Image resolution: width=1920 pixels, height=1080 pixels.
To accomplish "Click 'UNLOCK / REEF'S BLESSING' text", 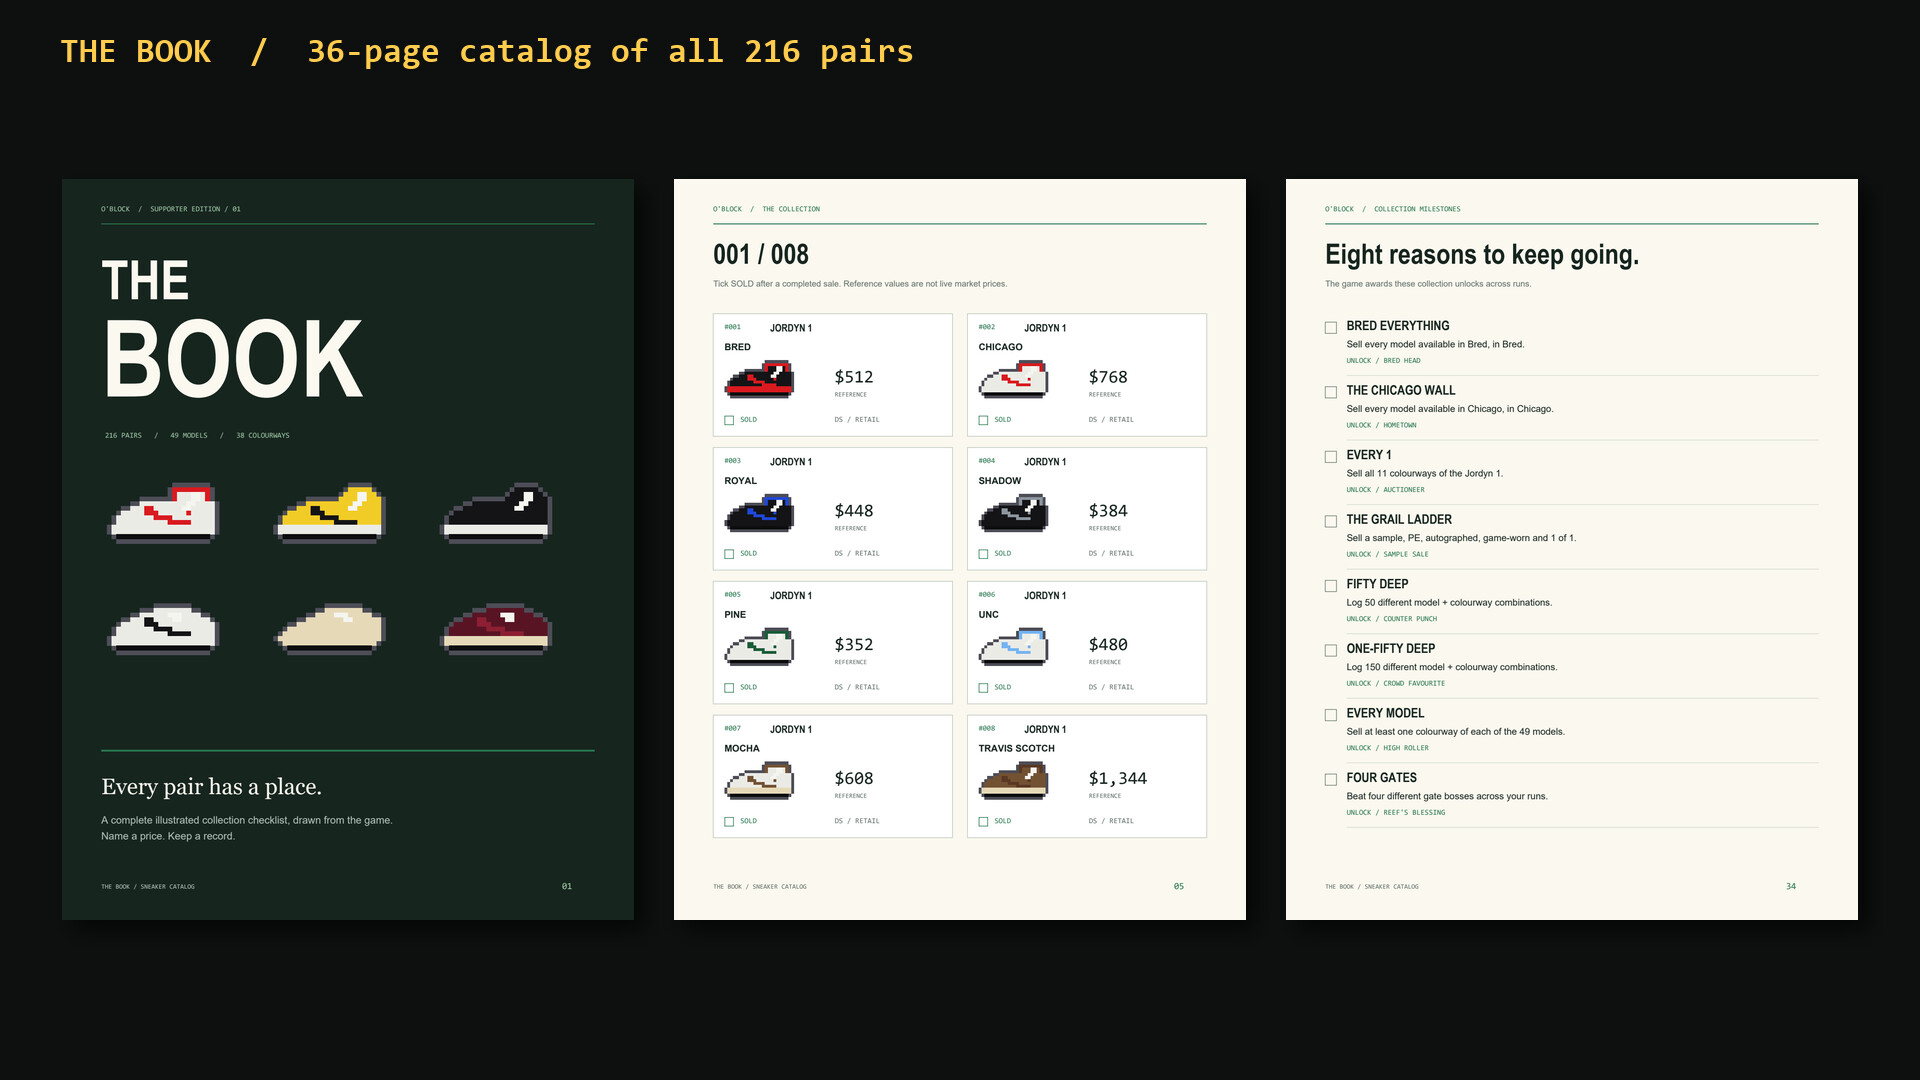I will tap(1395, 813).
